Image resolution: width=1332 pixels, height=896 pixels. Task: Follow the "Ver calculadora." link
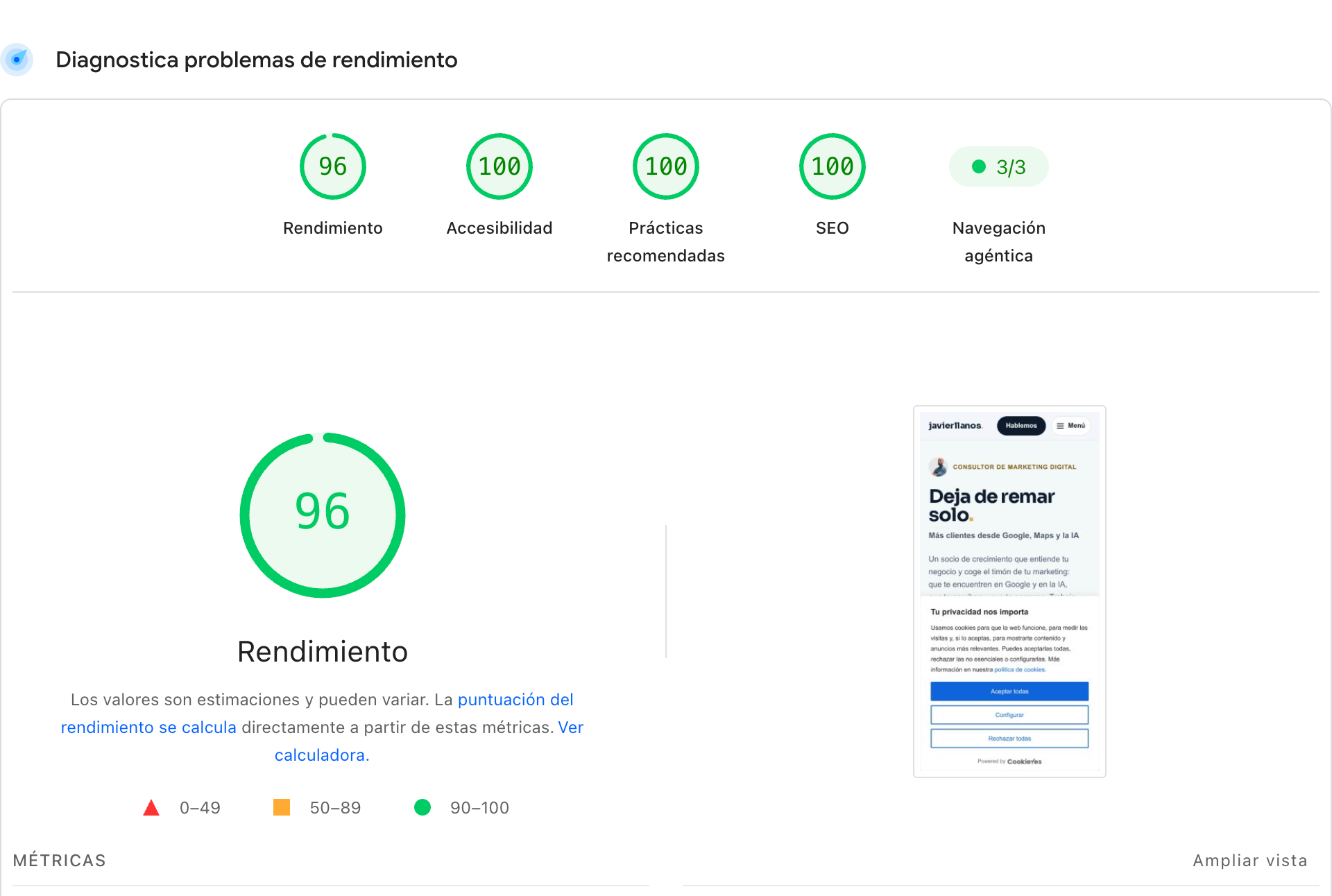point(429,741)
